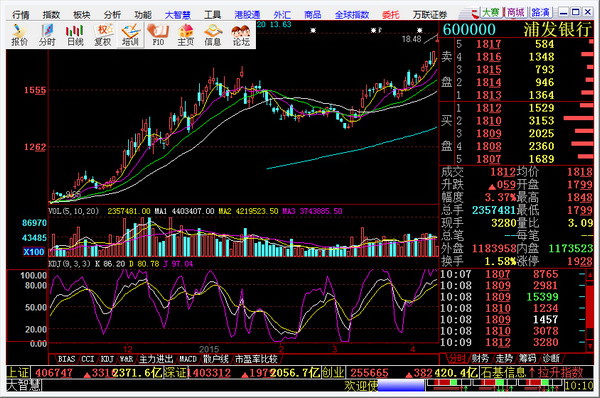Click the 复权 price adjustment icon
The height and width of the screenshot is (398, 600).
click(x=103, y=35)
